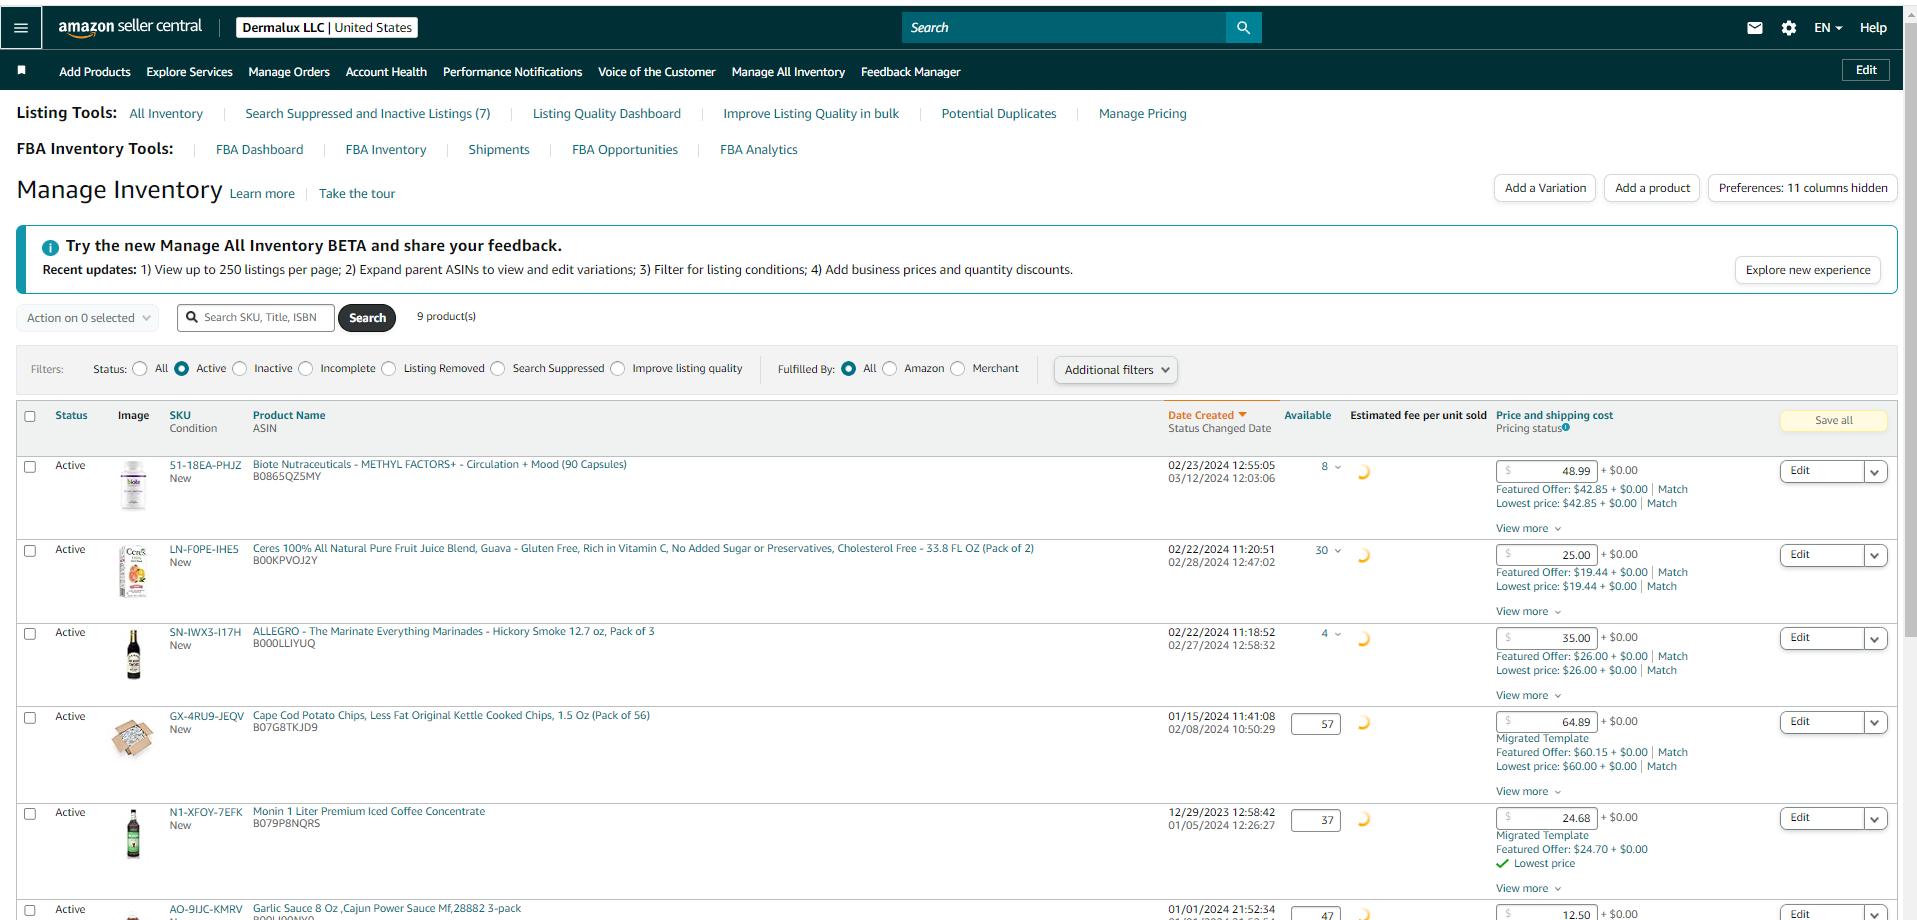This screenshot has width=1917, height=920.
Task: Open the ALLEGRO marinade product image
Action: click(133, 655)
